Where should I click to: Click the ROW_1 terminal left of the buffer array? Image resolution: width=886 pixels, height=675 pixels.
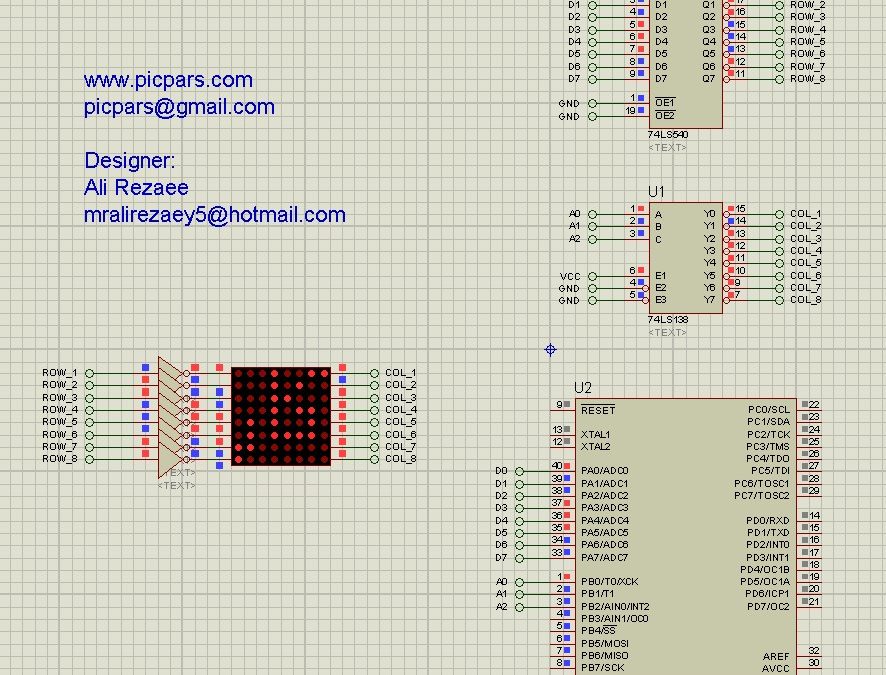pyautogui.click(x=89, y=373)
